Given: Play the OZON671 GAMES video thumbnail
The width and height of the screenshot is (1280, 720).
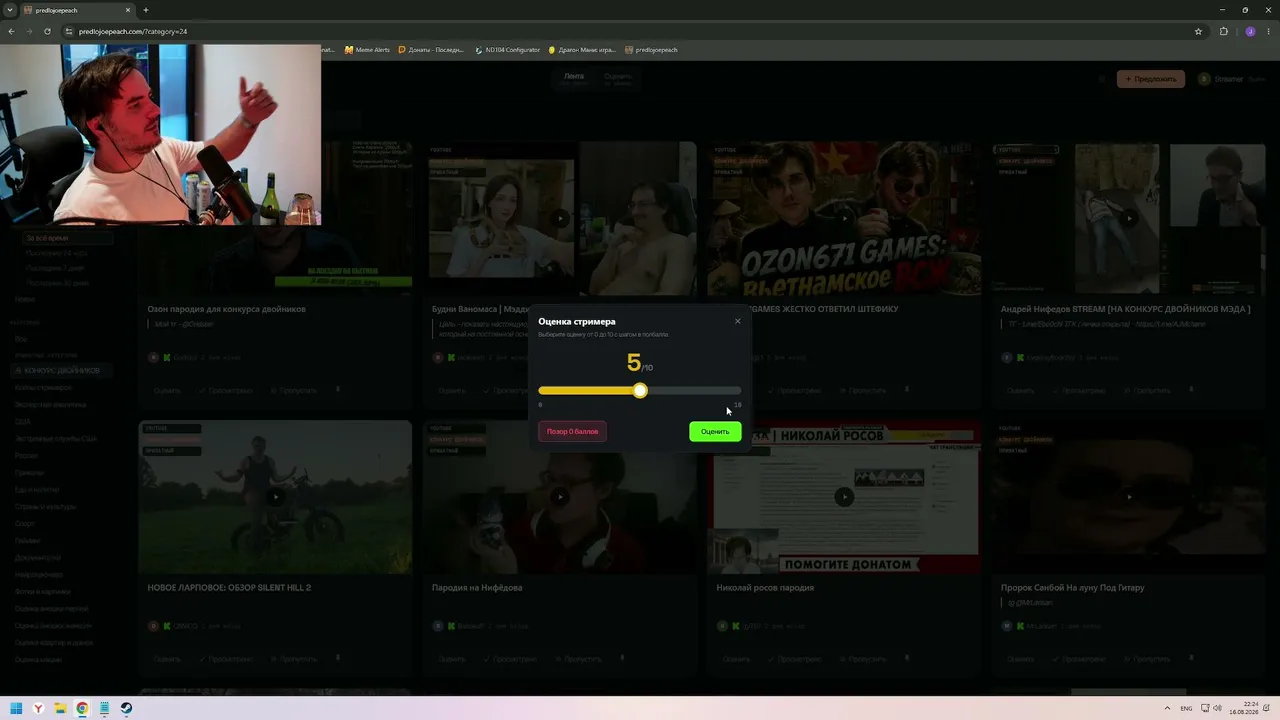Looking at the screenshot, I should coord(845,218).
